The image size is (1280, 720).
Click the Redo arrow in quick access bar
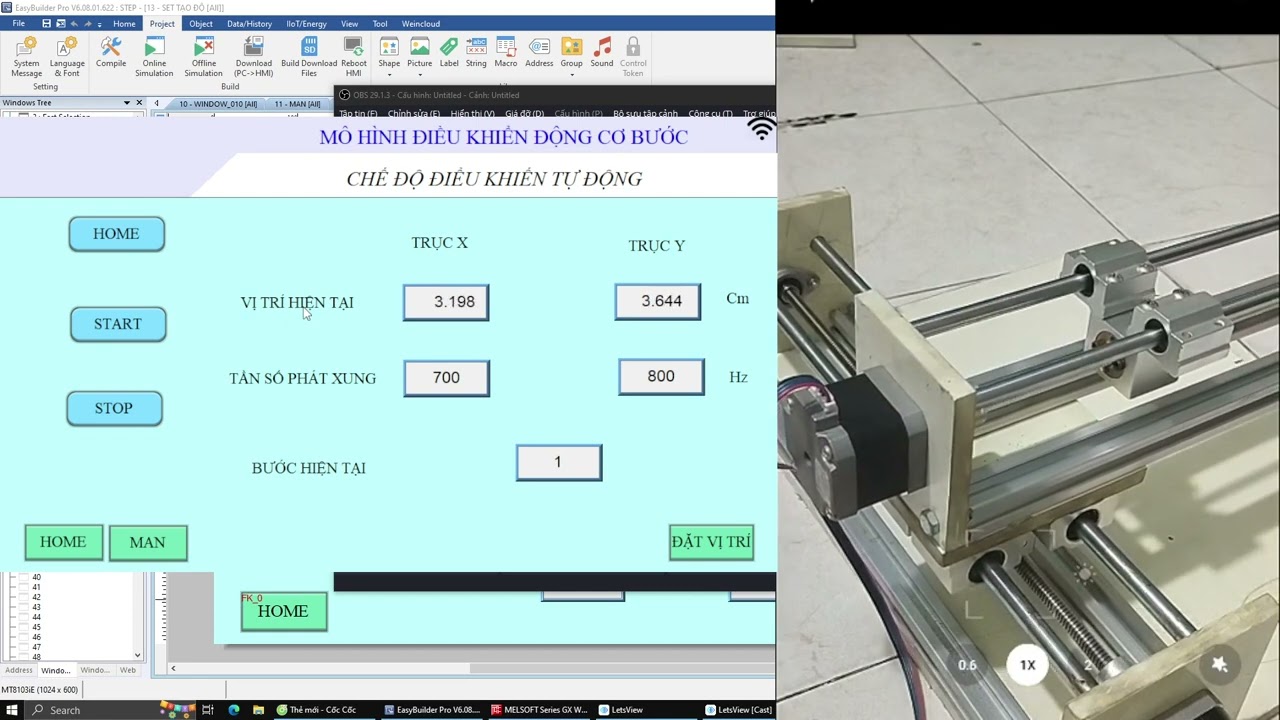coord(89,23)
